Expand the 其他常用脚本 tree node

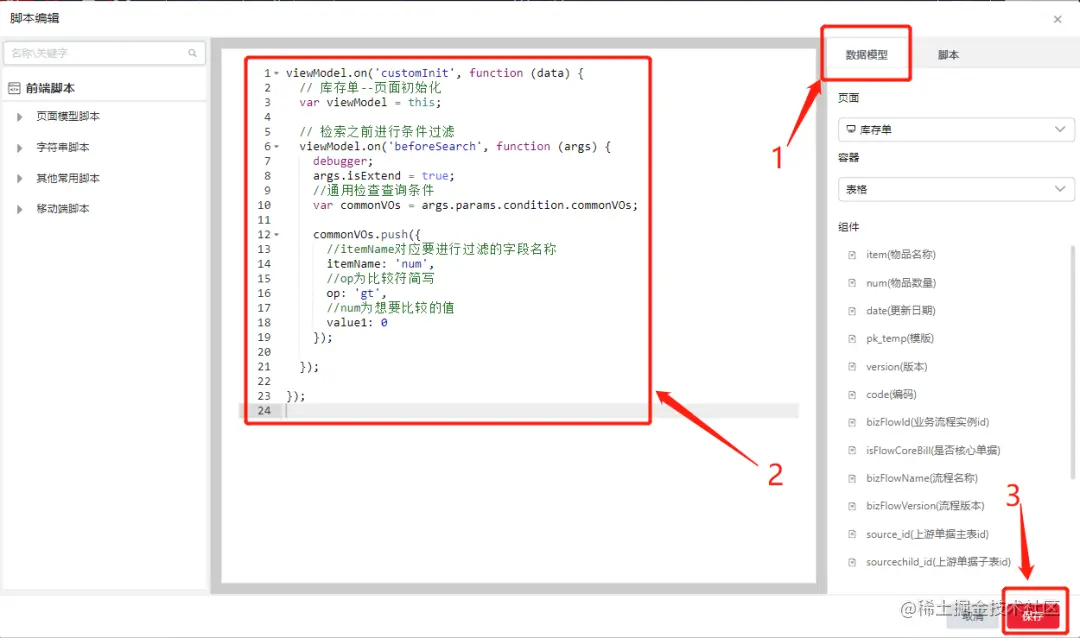[19, 178]
